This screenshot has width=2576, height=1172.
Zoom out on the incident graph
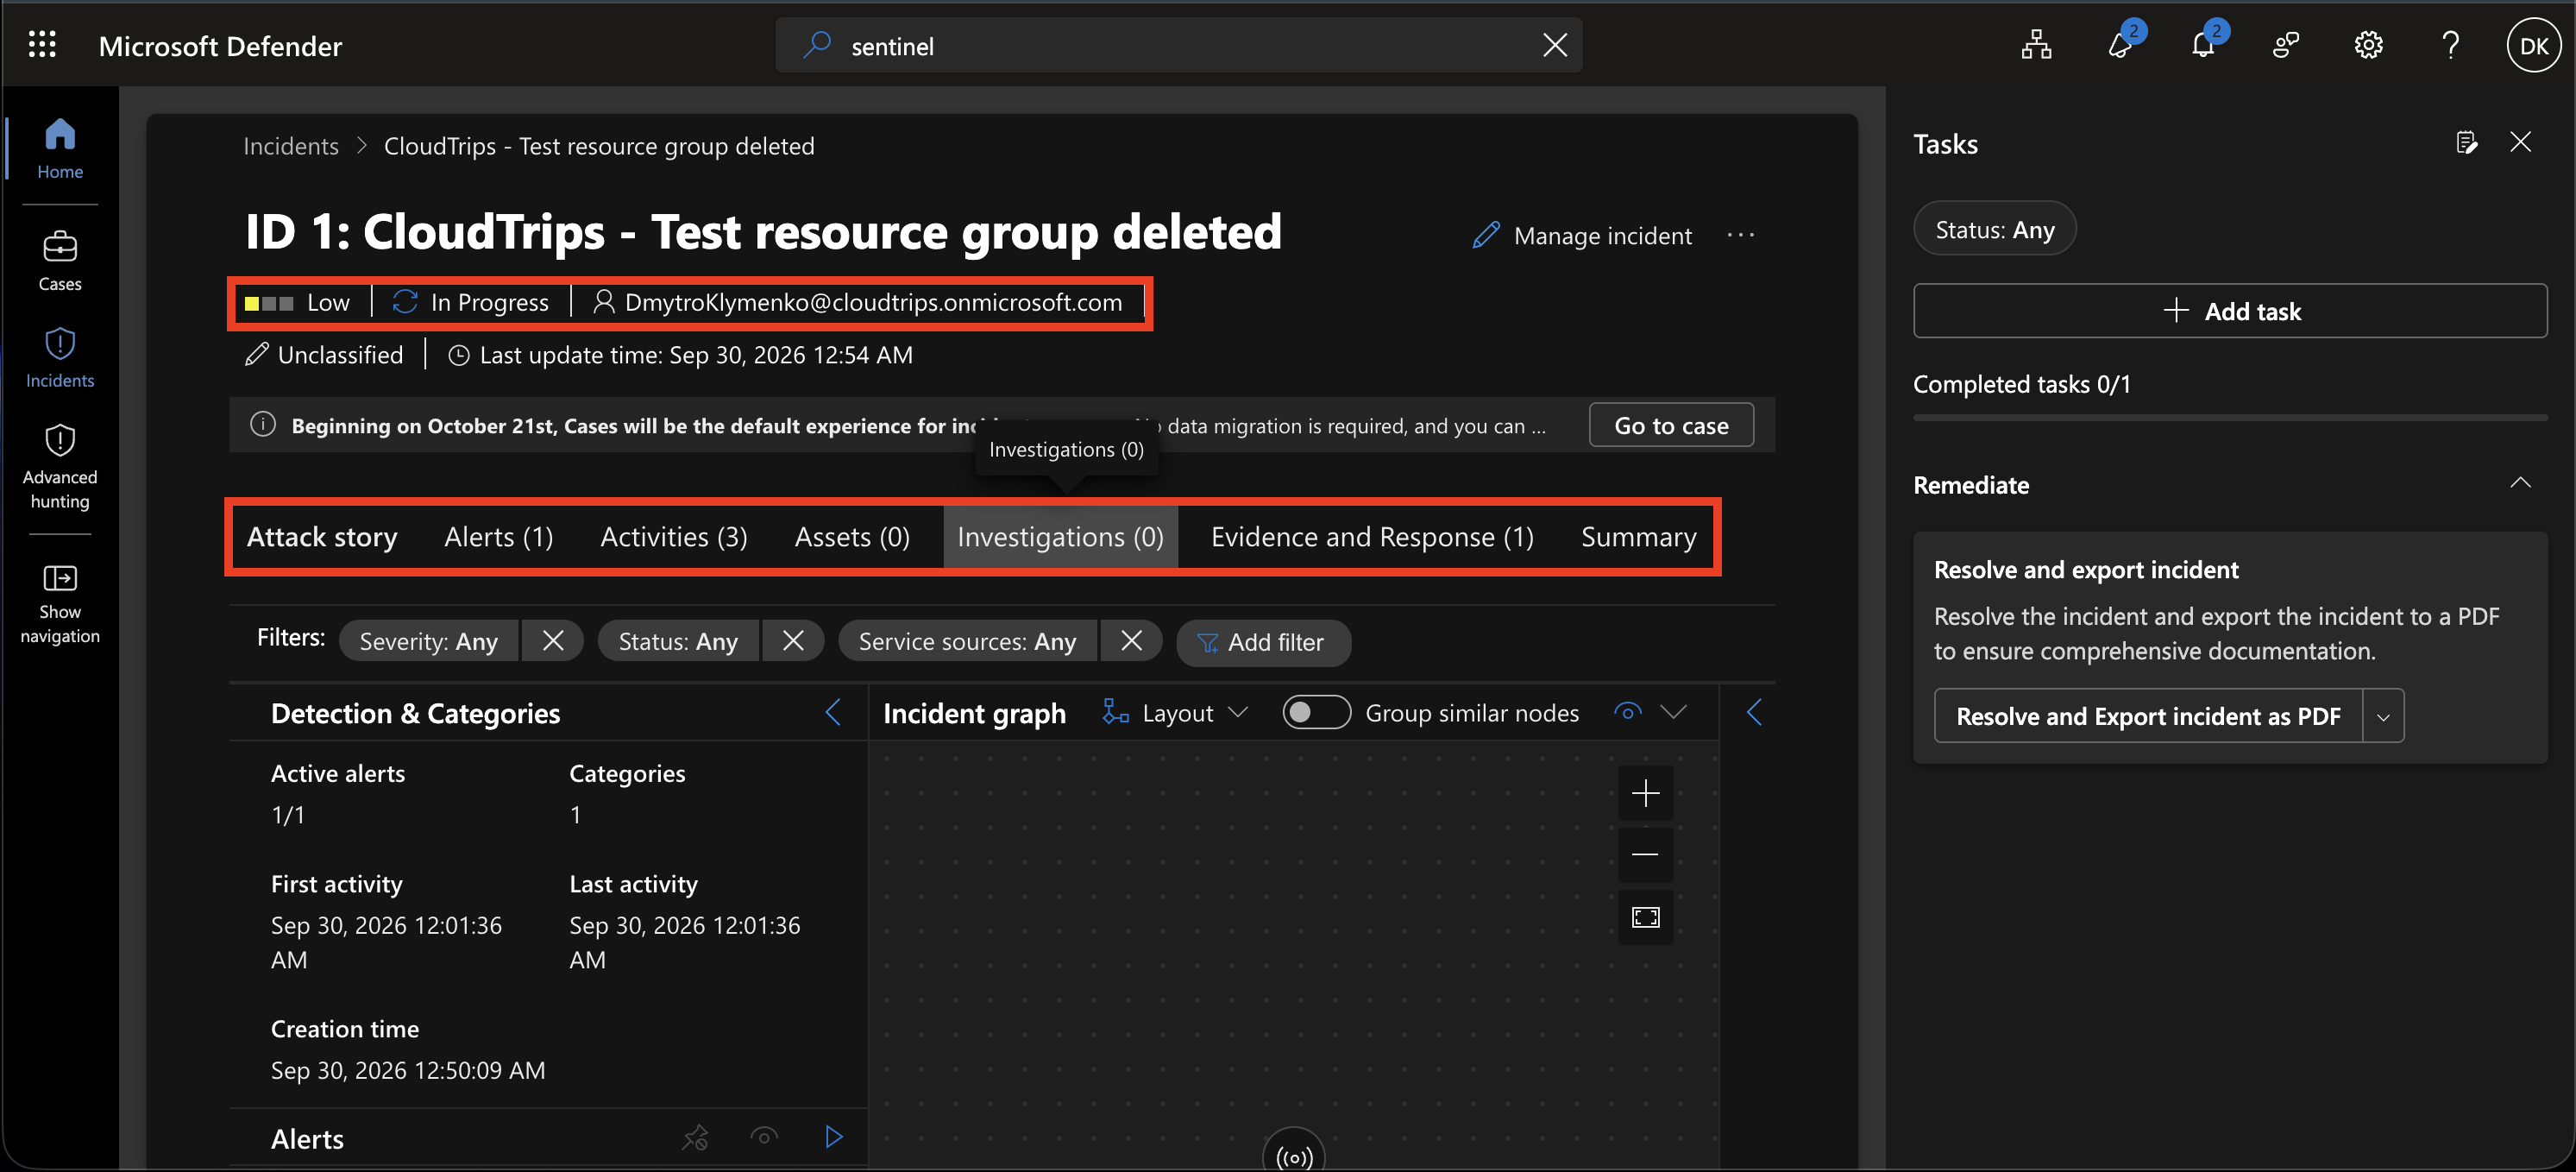point(1645,855)
